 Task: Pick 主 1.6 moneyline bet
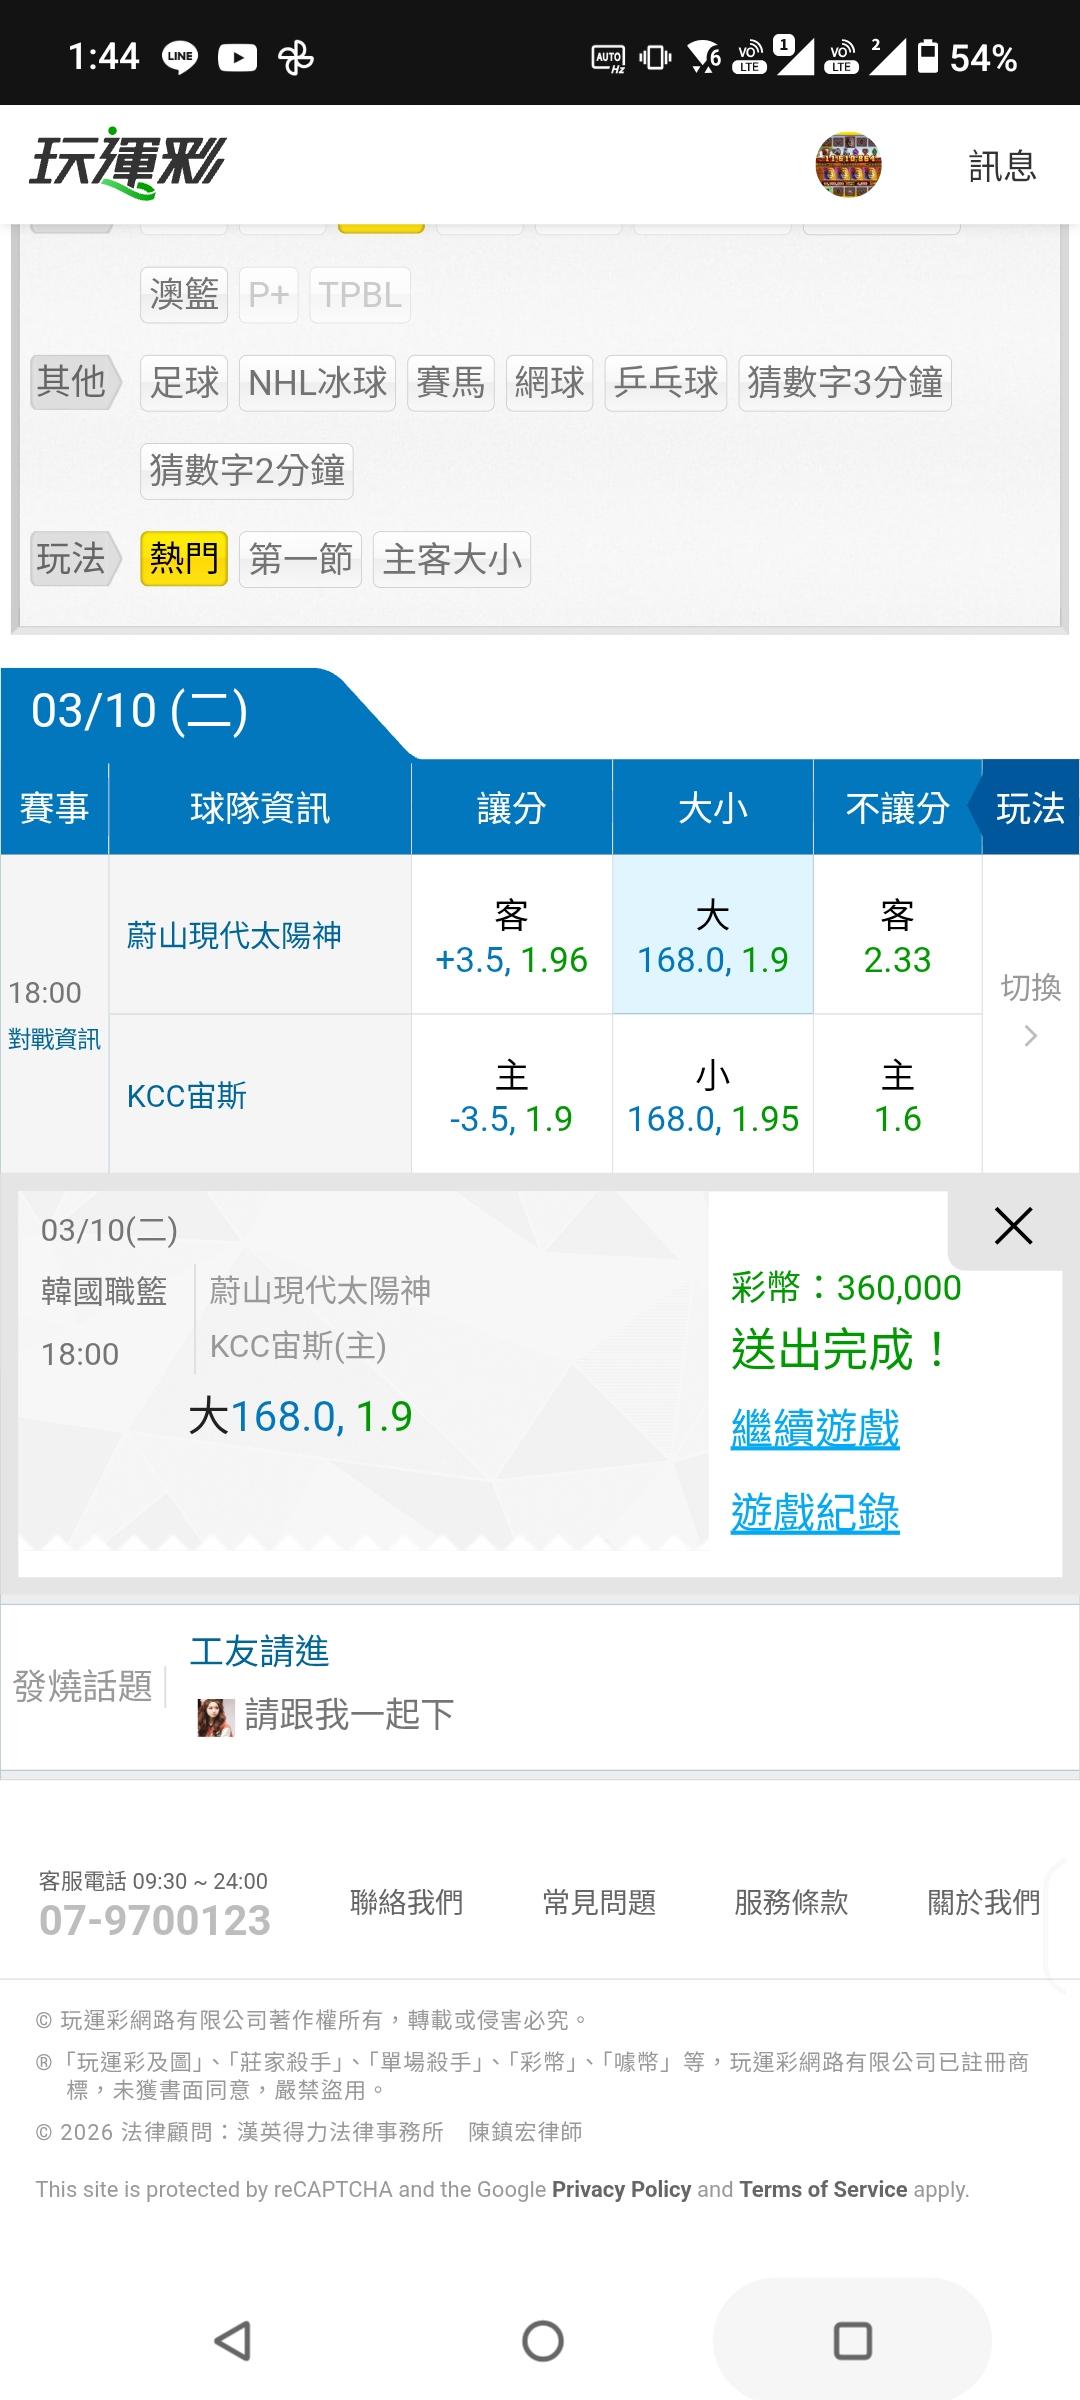898,1094
